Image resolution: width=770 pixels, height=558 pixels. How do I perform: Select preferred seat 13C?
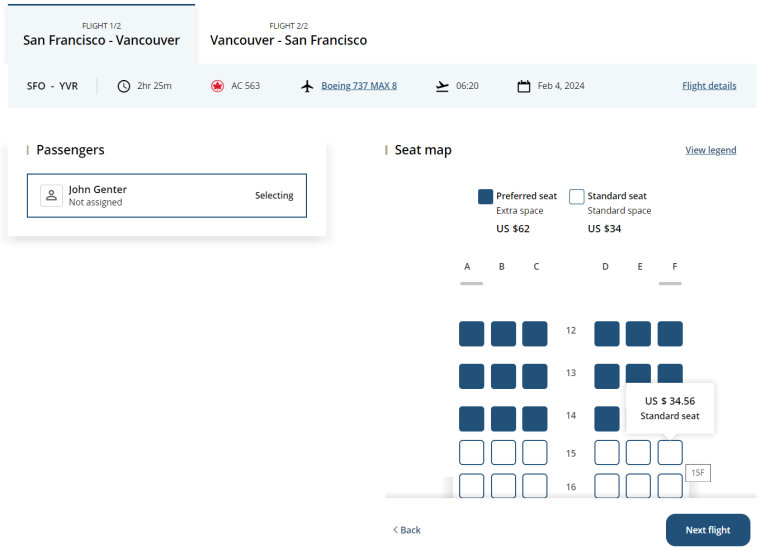[x=535, y=376]
